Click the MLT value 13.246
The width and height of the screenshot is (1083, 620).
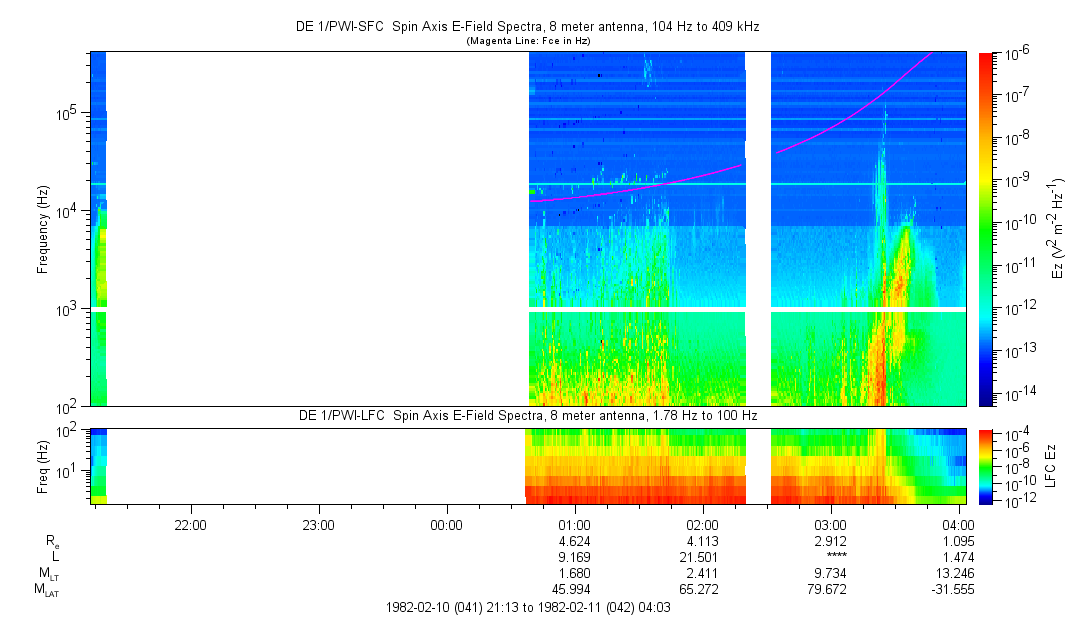(958, 573)
